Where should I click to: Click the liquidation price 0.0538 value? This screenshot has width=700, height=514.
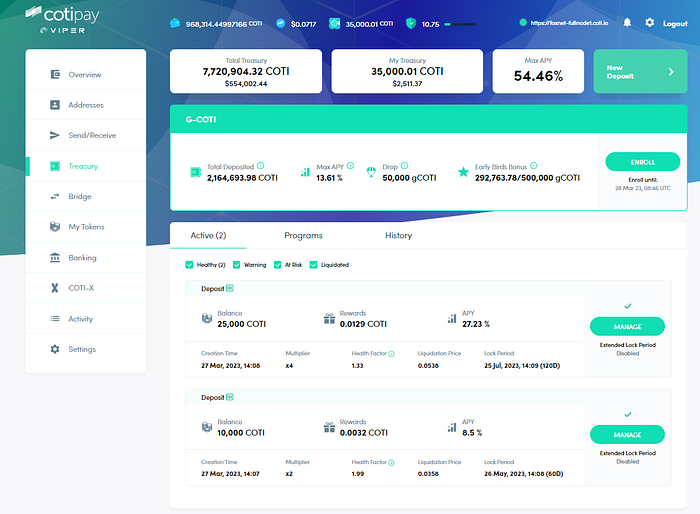[428, 366]
